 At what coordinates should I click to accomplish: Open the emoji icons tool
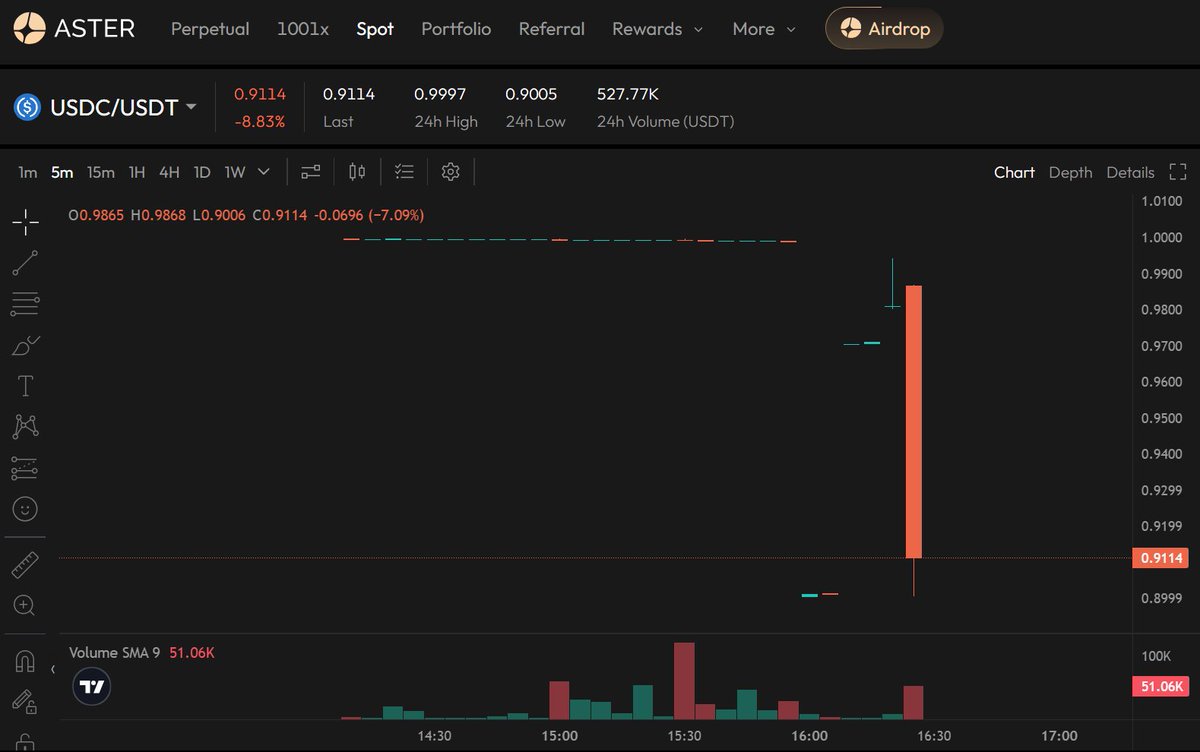25,509
